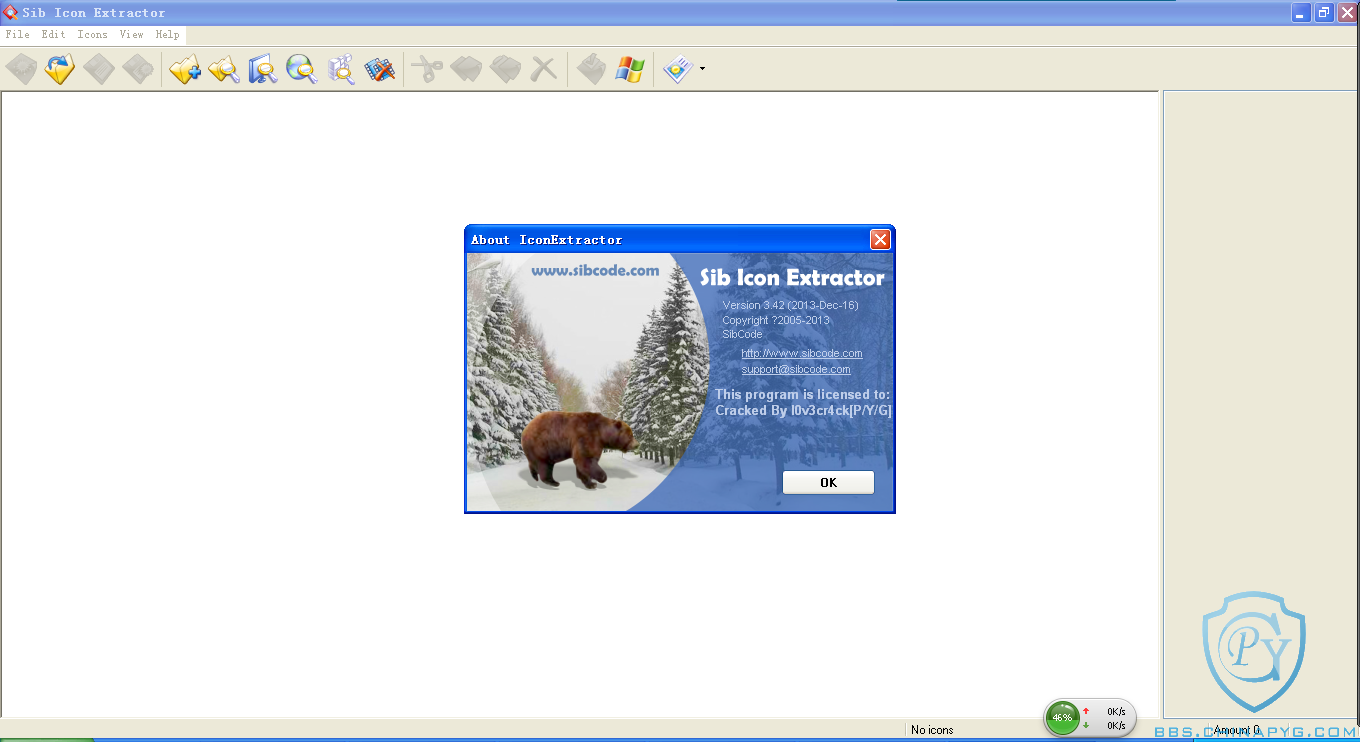Open the File menu
Image resolution: width=1360 pixels, height=742 pixels.
pyautogui.click(x=17, y=34)
